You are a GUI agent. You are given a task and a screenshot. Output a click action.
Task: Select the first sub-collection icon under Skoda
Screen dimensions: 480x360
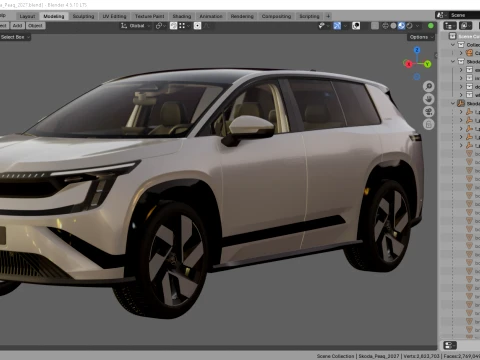pos(469,70)
